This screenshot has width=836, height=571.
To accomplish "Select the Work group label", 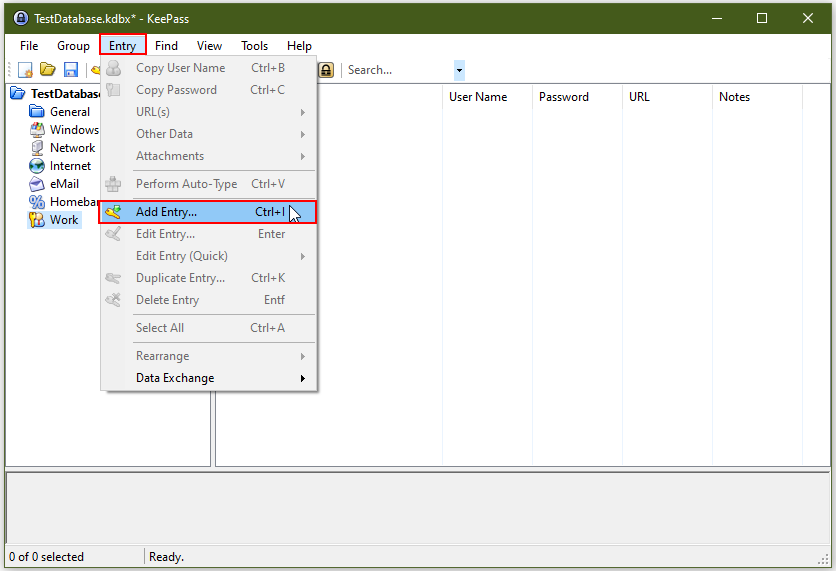I will coord(64,220).
